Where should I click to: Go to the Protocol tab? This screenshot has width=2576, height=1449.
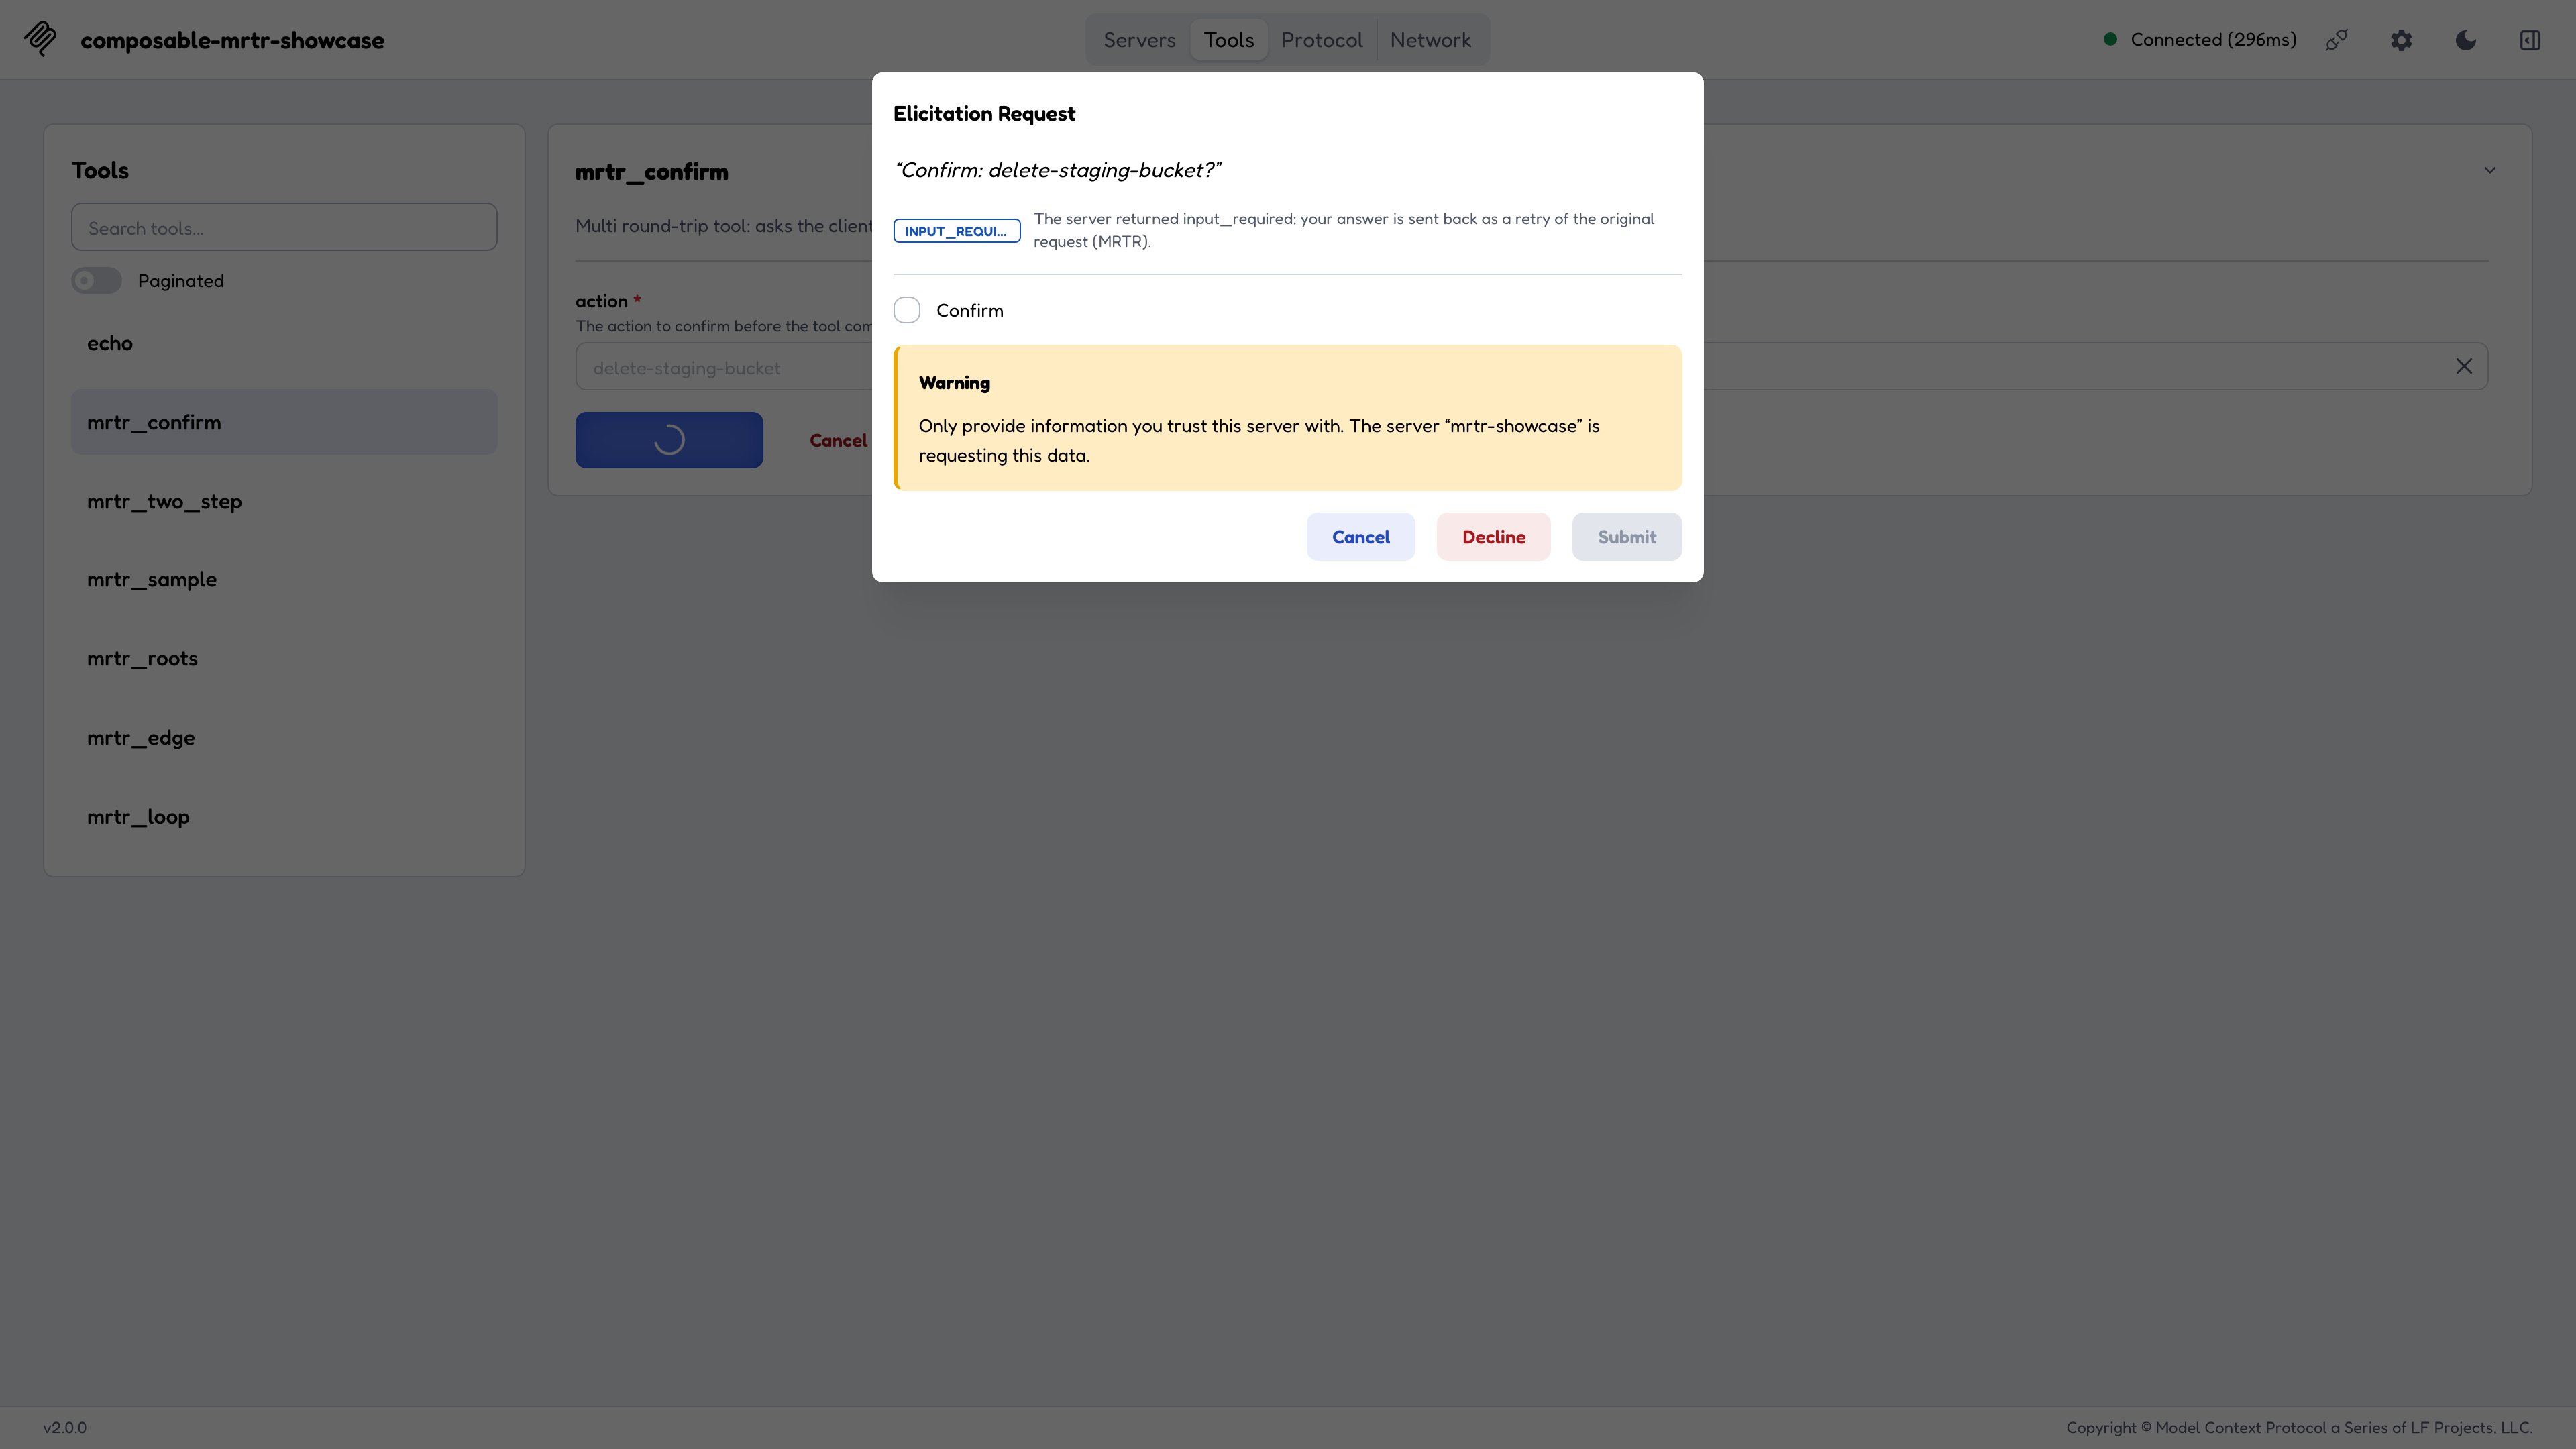(1322, 40)
